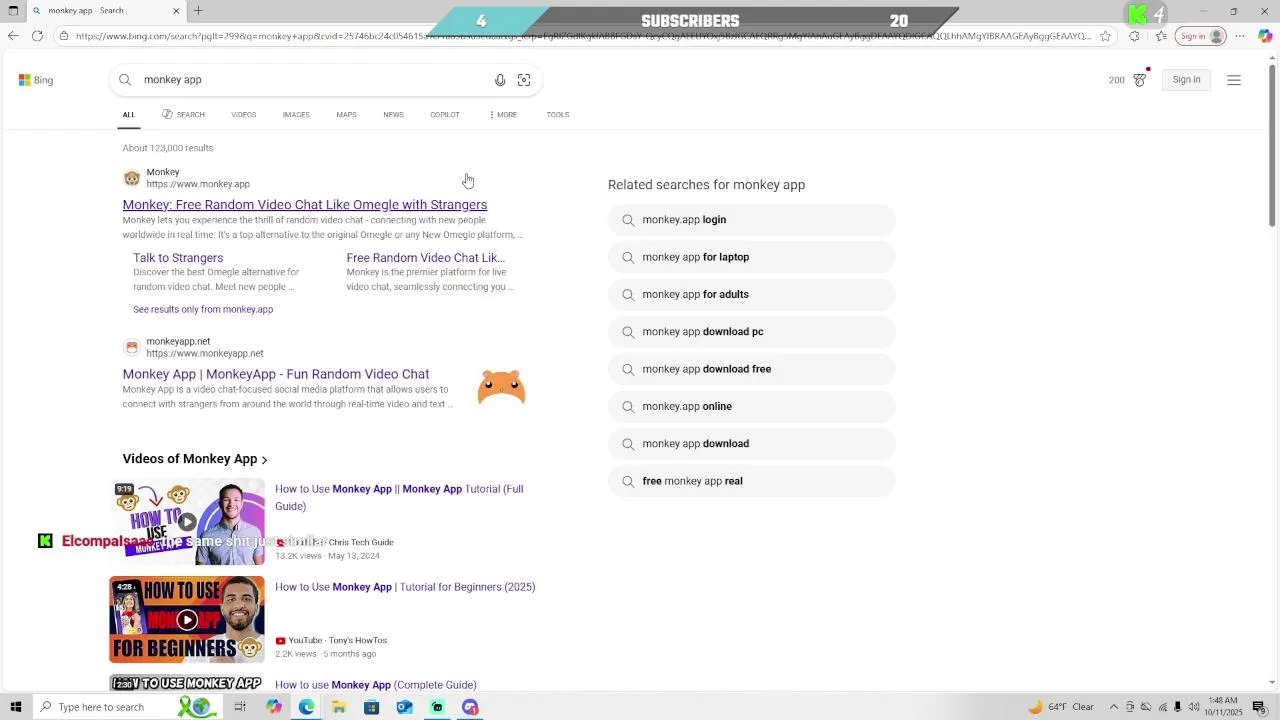Open 'Monkey App | MonkeyApp - Fun Random Video Chat'
1280x720 pixels.
pos(276,374)
